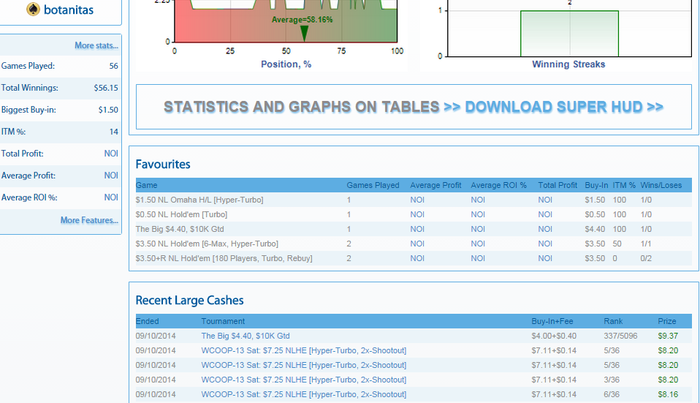The width and height of the screenshot is (700, 403).
Task: Open WCOOP-13 Sat tournament with rank 6/36
Action: [x=304, y=395]
